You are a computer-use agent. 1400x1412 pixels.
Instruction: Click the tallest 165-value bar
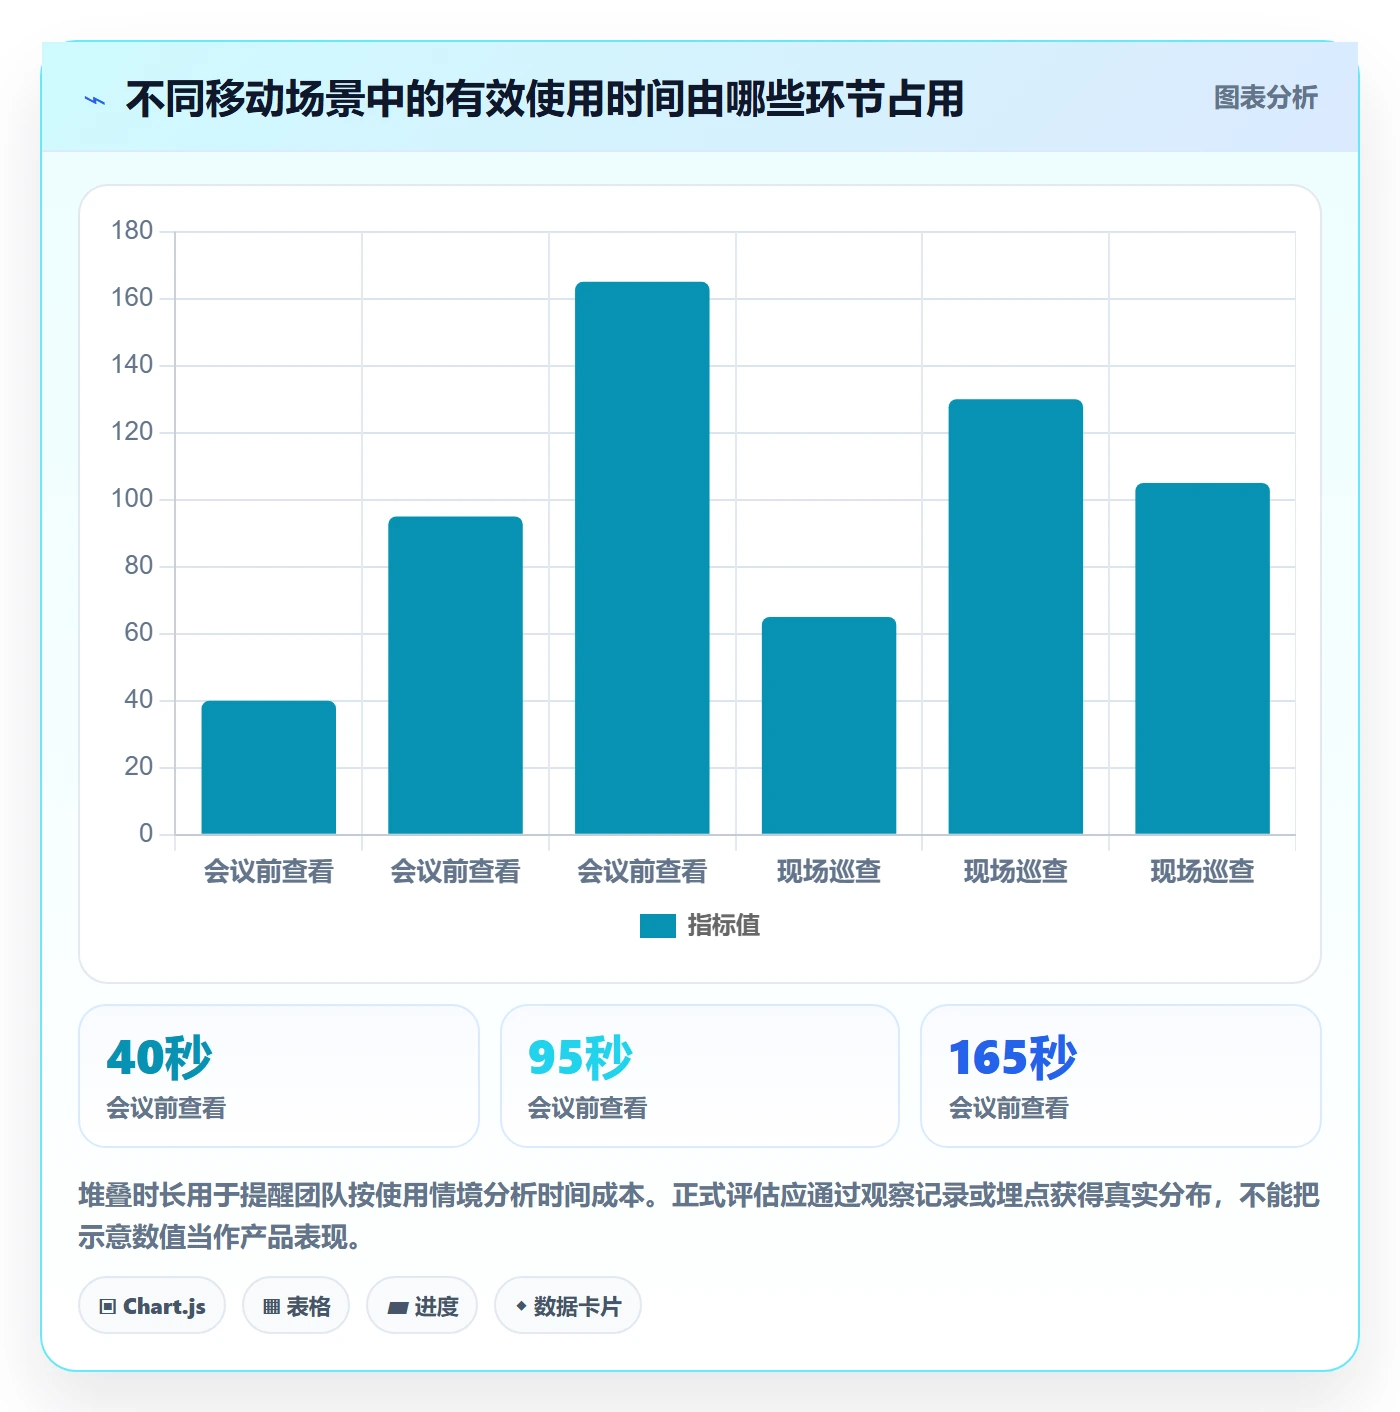click(642, 558)
